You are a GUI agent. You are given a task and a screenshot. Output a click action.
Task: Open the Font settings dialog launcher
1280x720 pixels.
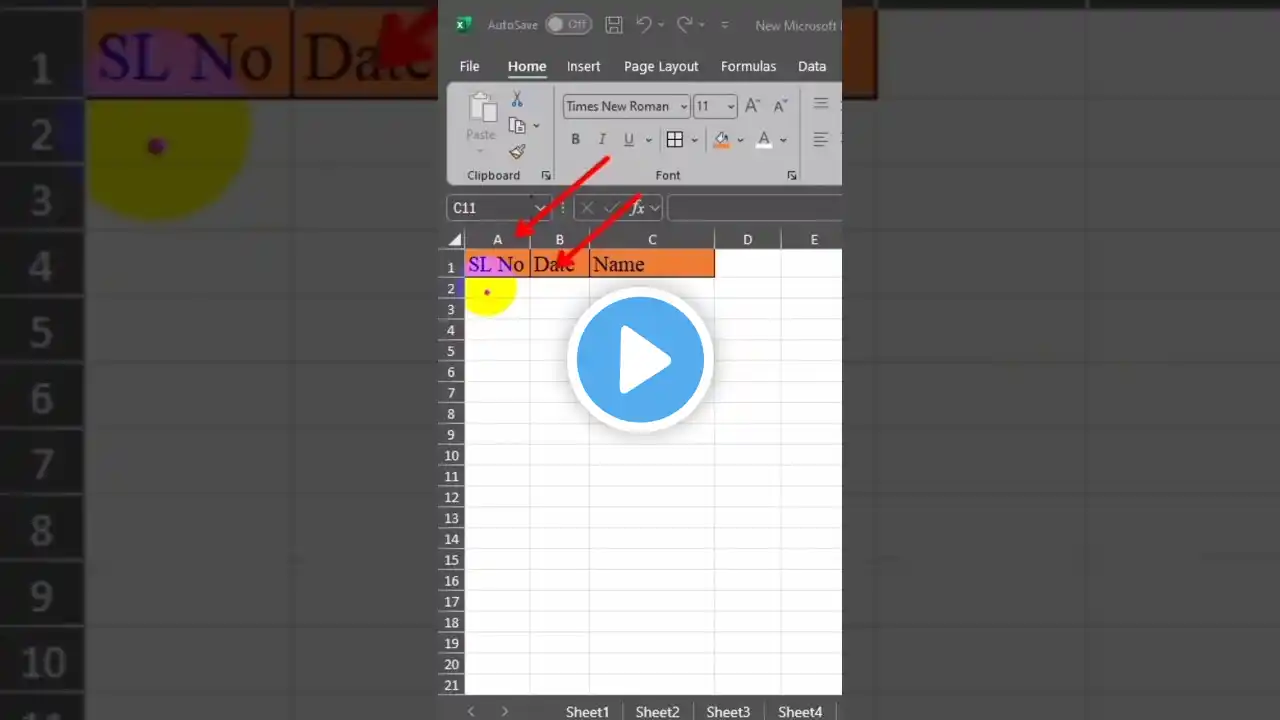792,175
